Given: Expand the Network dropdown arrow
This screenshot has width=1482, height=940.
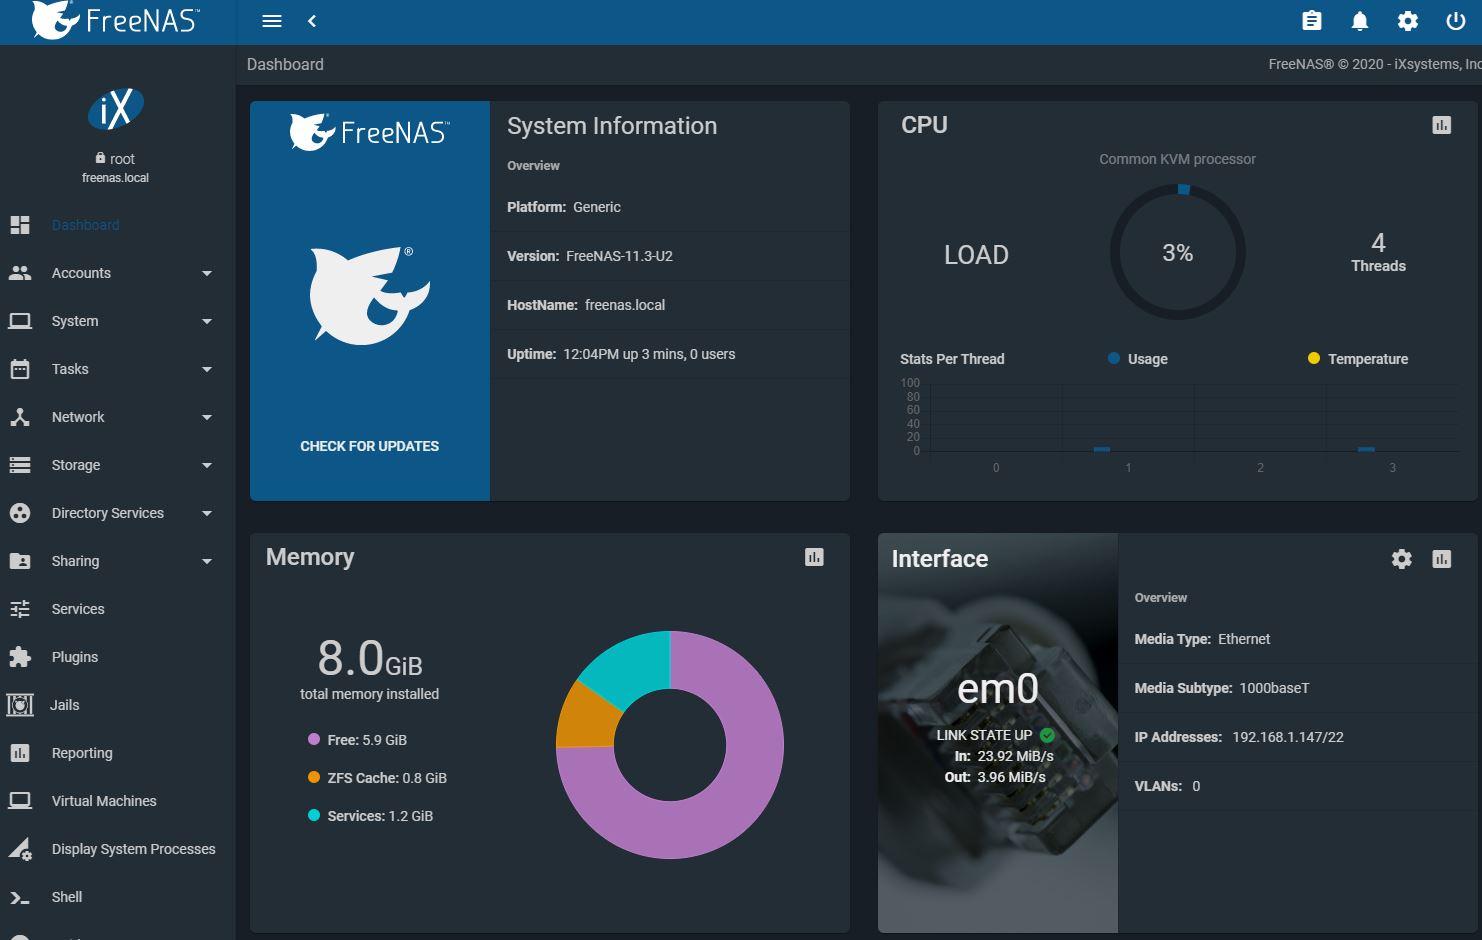Looking at the screenshot, I should (207, 417).
